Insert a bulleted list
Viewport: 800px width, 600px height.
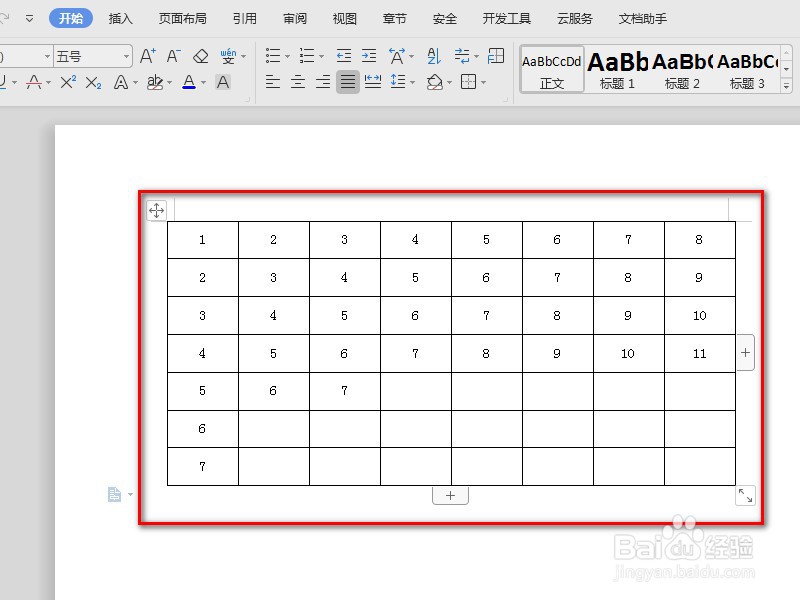click(x=273, y=56)
